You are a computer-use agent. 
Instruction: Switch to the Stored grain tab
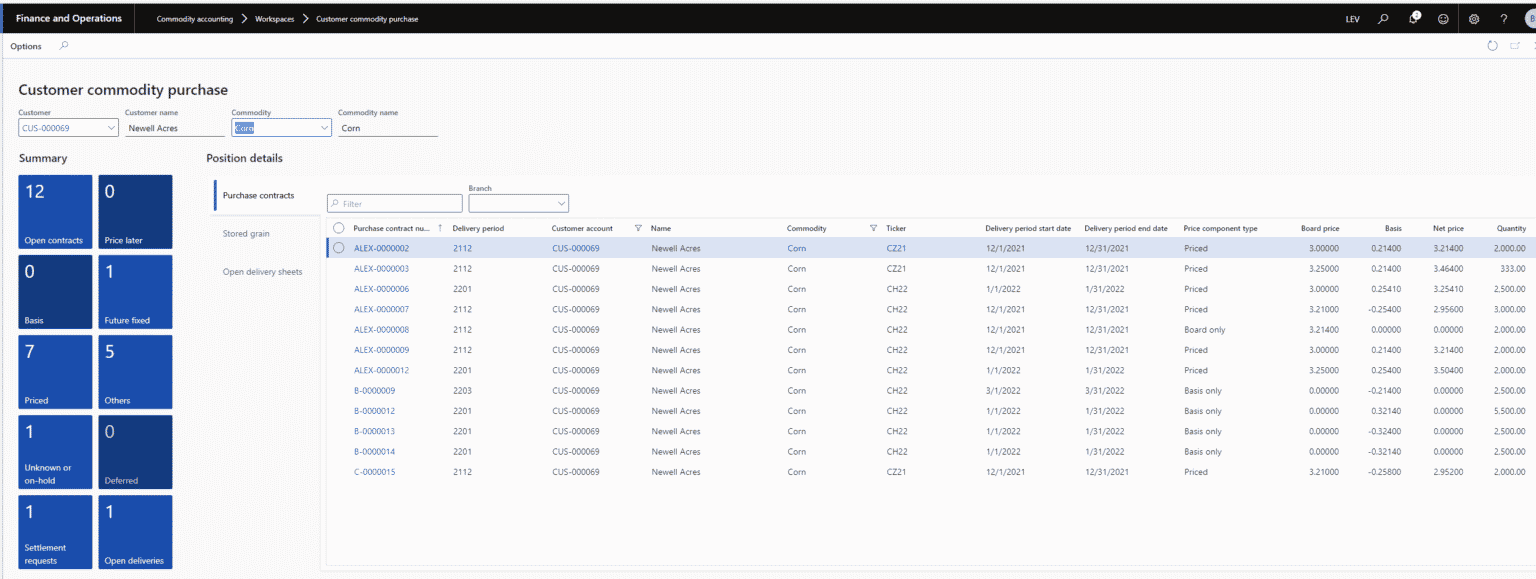[x=246, y=233]
